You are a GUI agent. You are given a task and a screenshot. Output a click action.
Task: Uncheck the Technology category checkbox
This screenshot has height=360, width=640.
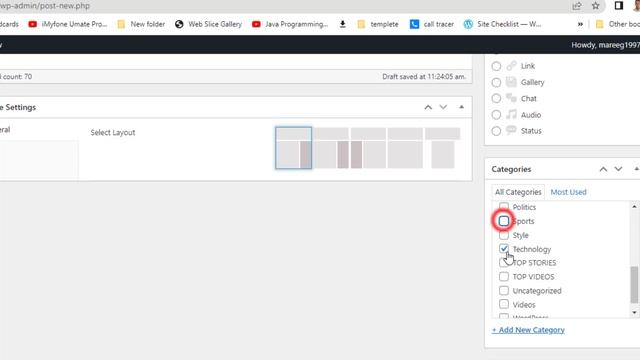(504, 249)
